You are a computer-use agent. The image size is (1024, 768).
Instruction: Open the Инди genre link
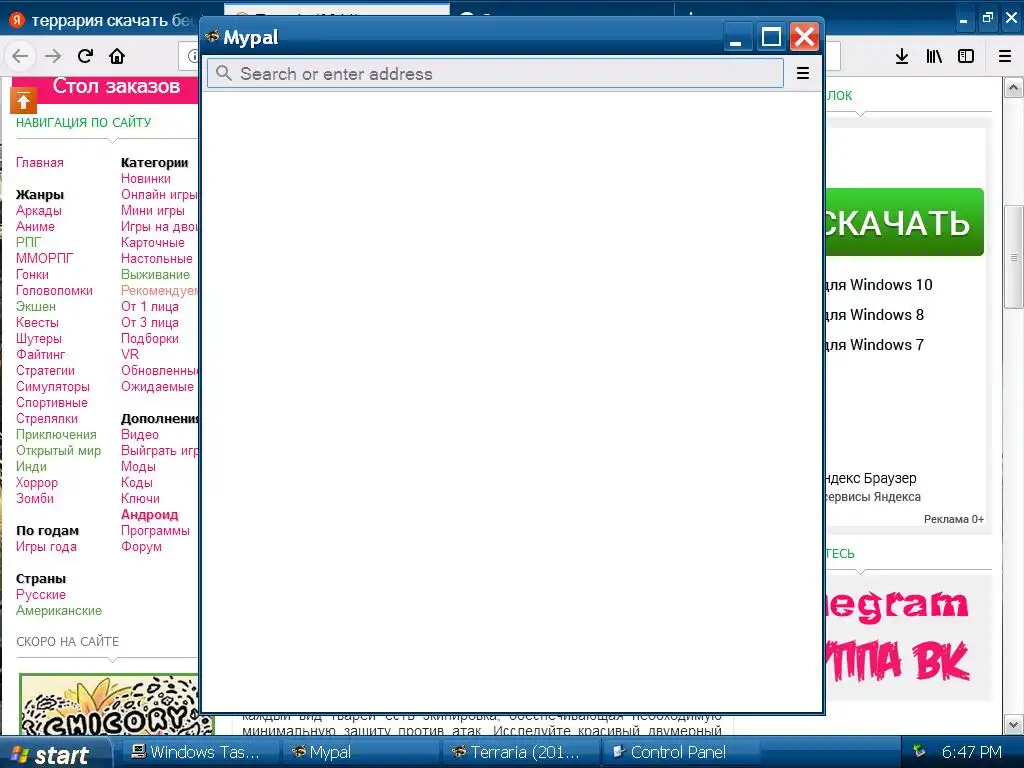coord(31,466)
